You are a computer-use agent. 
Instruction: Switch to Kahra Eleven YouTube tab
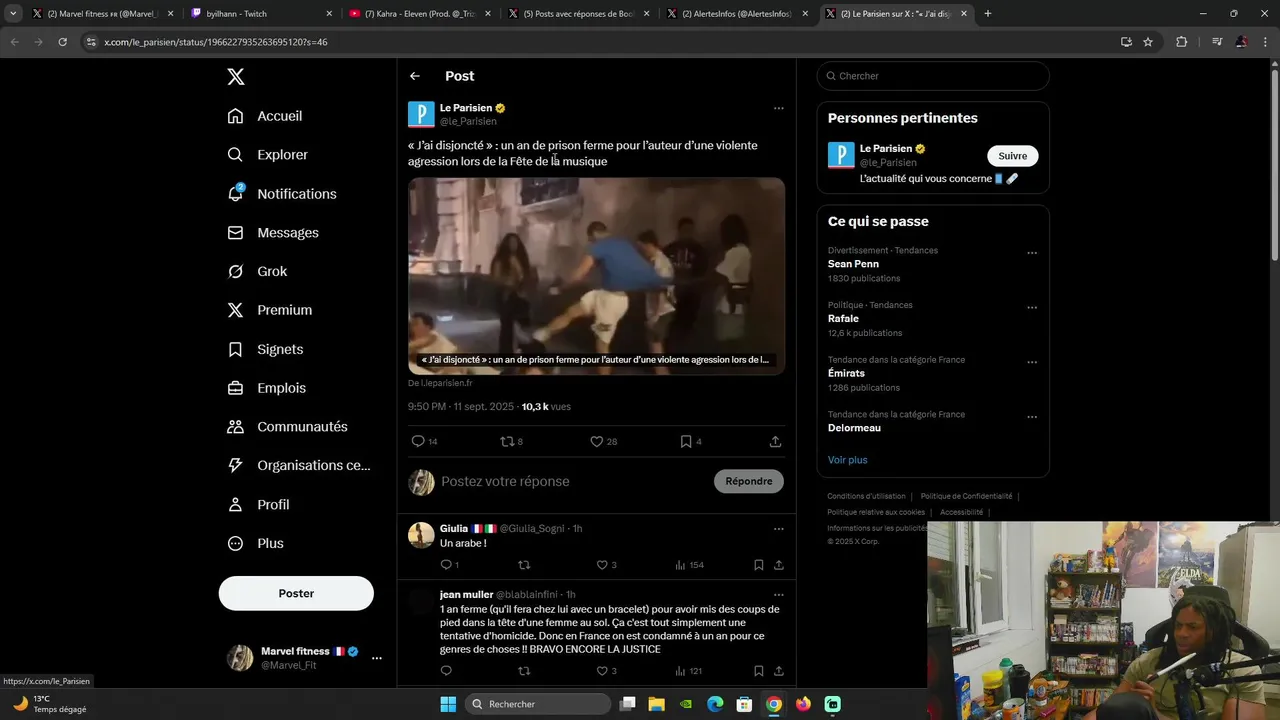420,14
